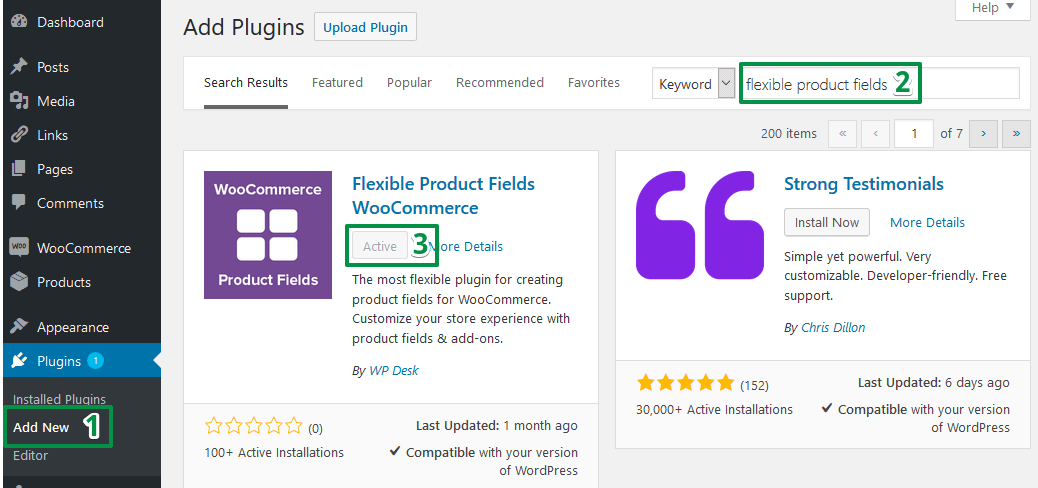Click the Upload Plugin button
Screen dimensions: 1038x488
click(x=365, y=28)
